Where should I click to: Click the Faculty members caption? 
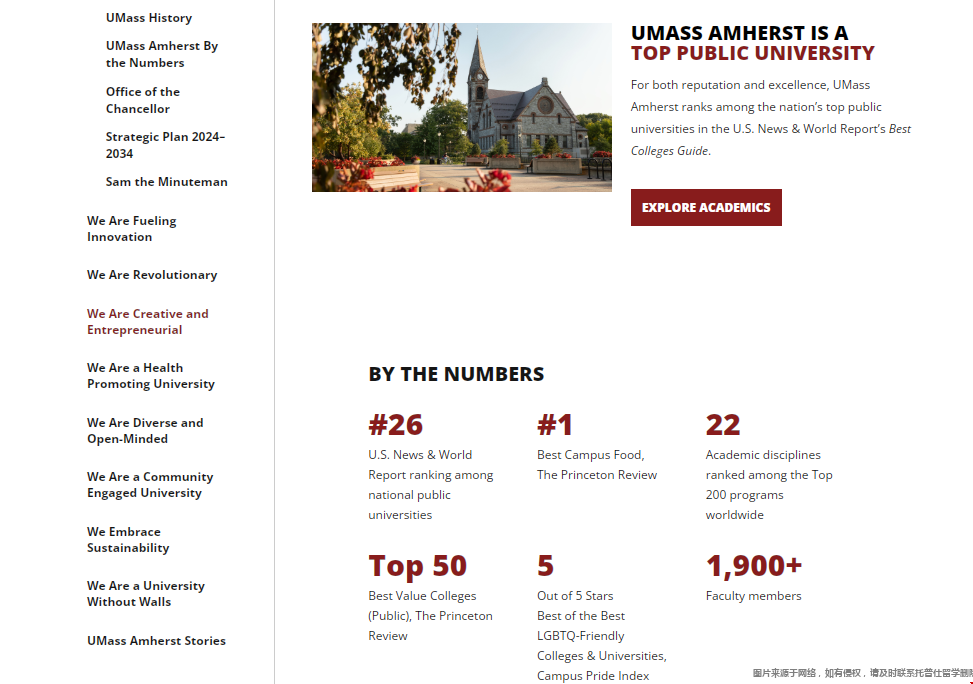(x=753, y=596)
